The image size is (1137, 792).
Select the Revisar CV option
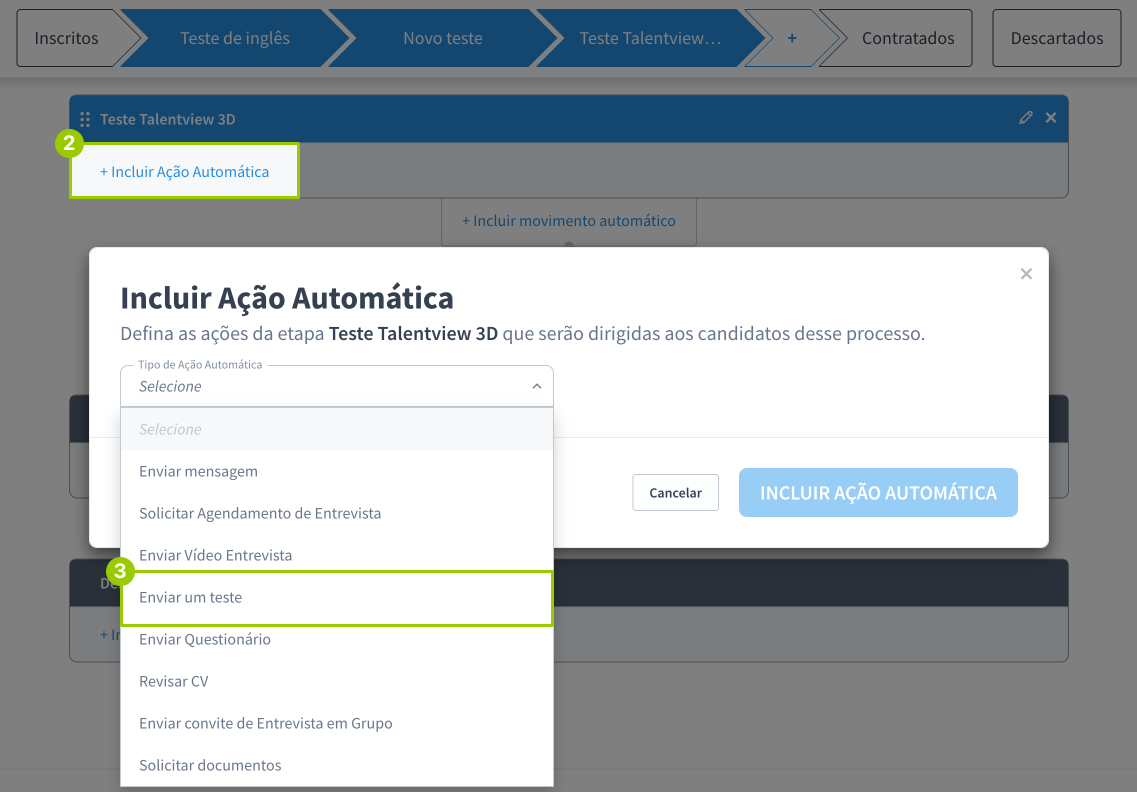point(173,681)
